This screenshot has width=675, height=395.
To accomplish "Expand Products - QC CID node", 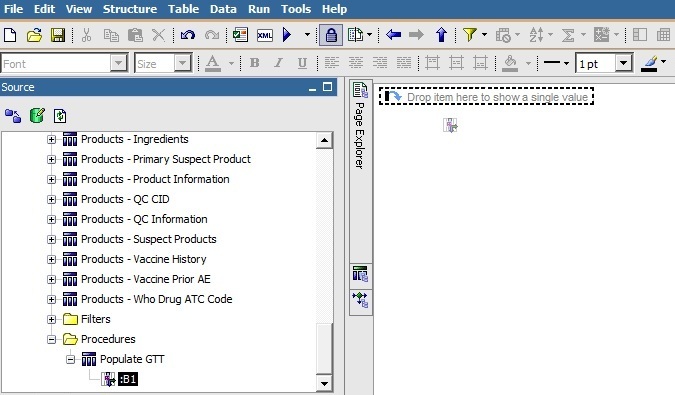I will (51, 200).
